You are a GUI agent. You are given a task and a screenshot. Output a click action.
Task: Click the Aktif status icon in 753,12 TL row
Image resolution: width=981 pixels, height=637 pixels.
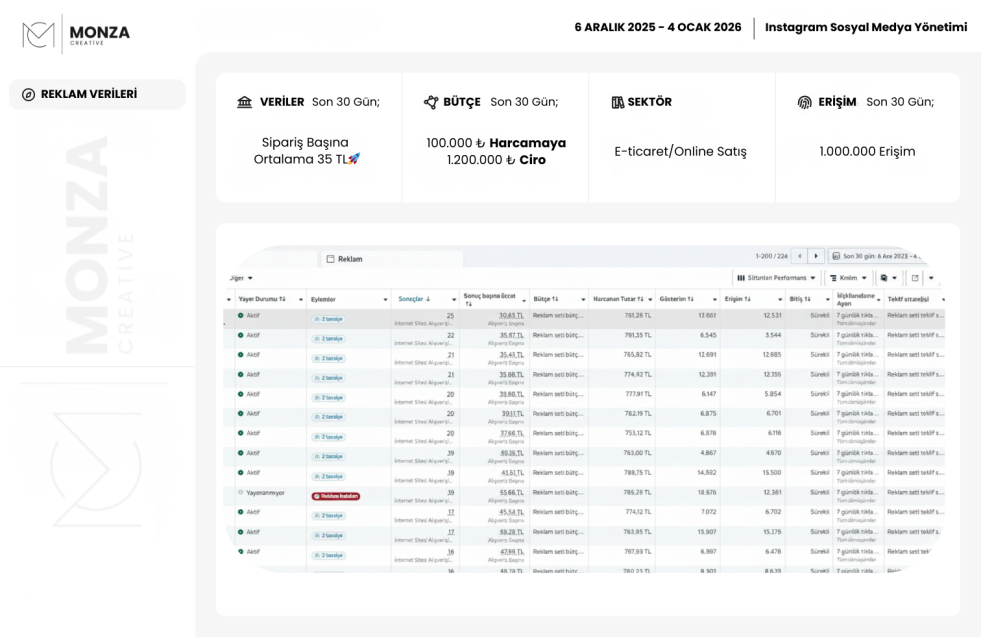pyautogui.click(x=241, y=433)
